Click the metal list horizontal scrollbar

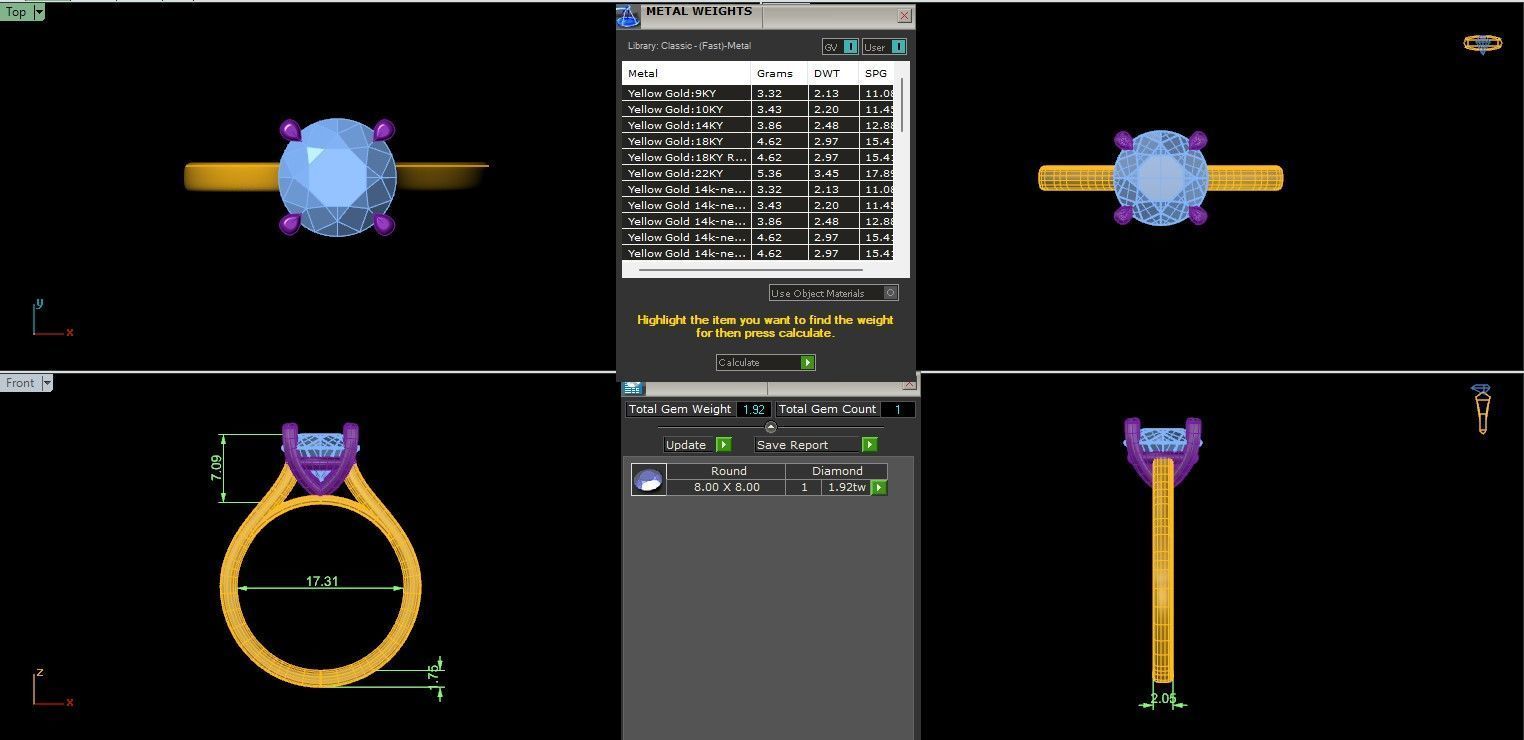pos(750,270)
